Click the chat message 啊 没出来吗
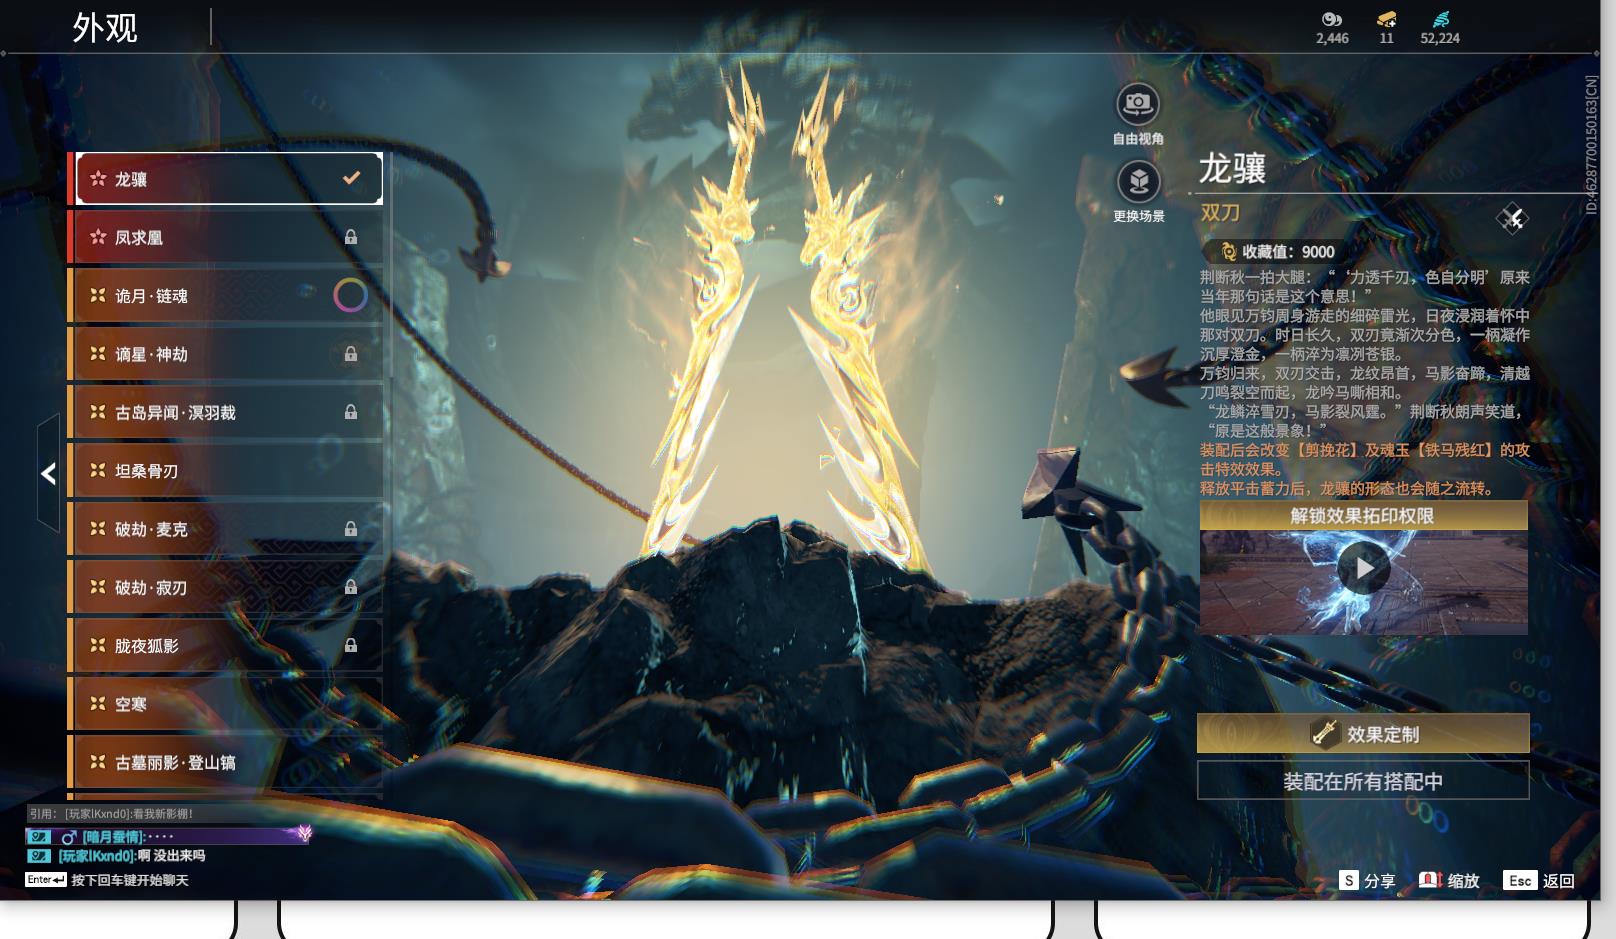Viewport: 1616px width, 939px height. coord(171,856)
